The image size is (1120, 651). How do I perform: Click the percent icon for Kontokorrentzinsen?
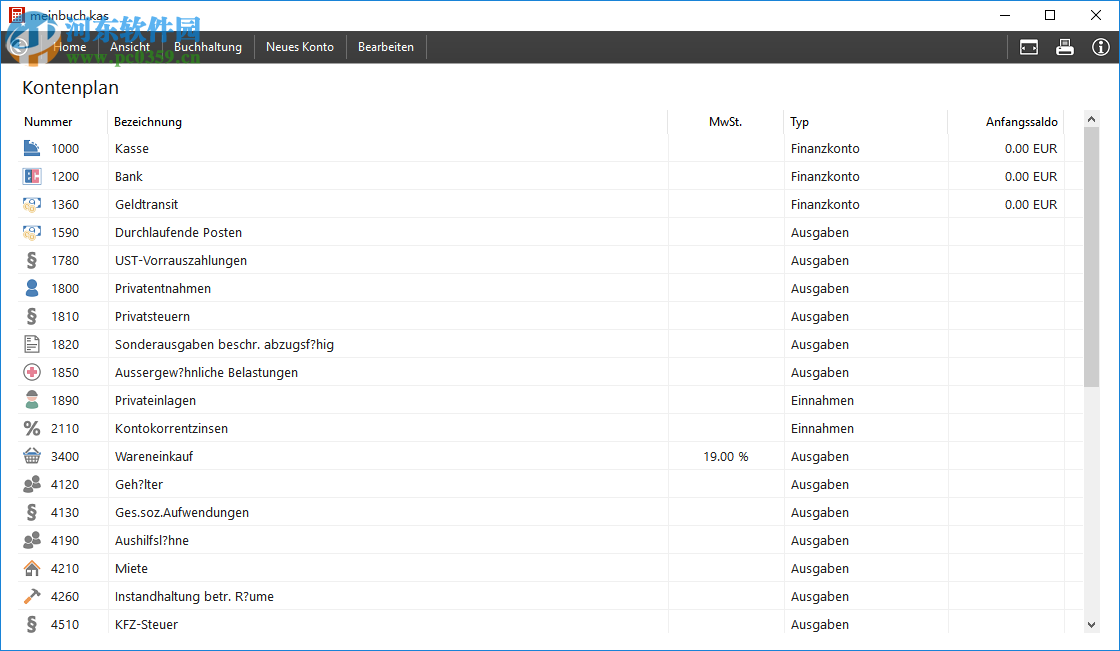pos(31,428)
